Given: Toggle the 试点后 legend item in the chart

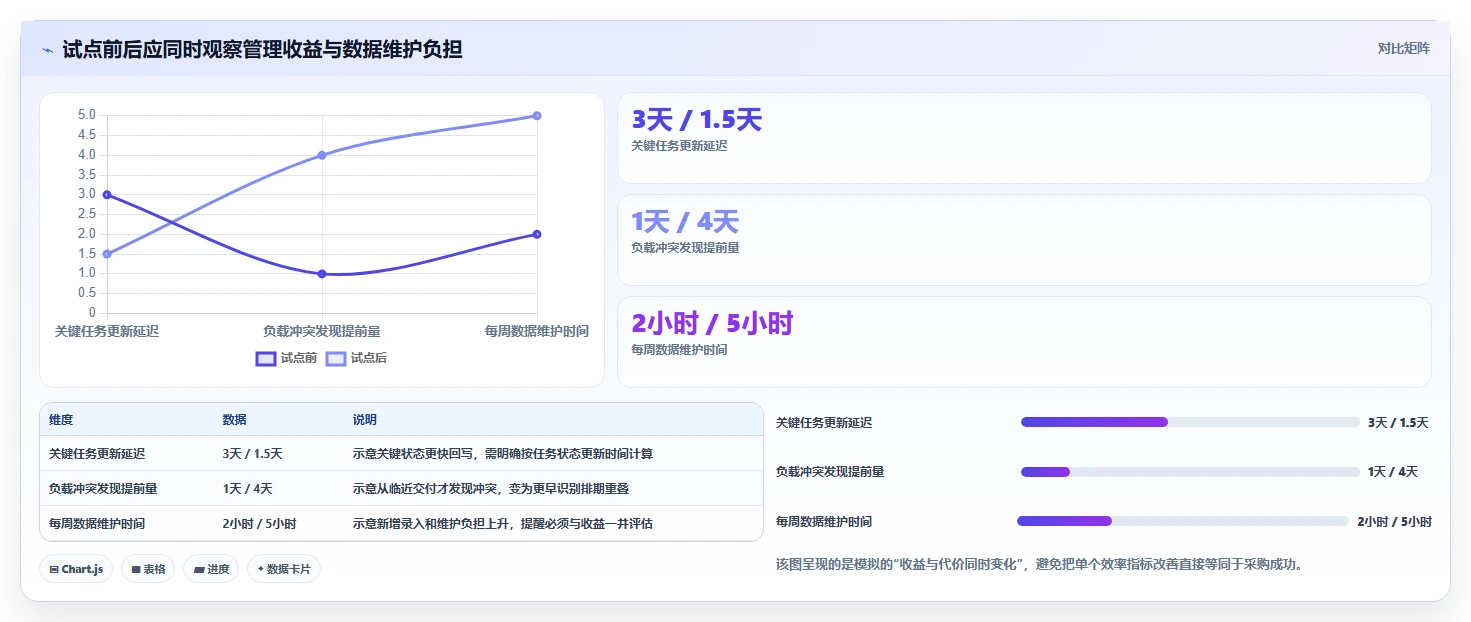Looking at the screenshot, I should [x=356, y=358].
